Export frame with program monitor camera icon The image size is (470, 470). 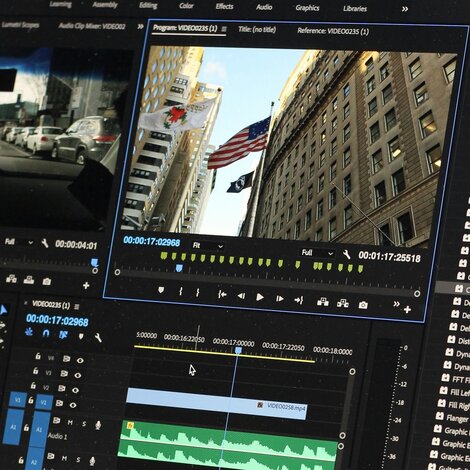[363, 305]
